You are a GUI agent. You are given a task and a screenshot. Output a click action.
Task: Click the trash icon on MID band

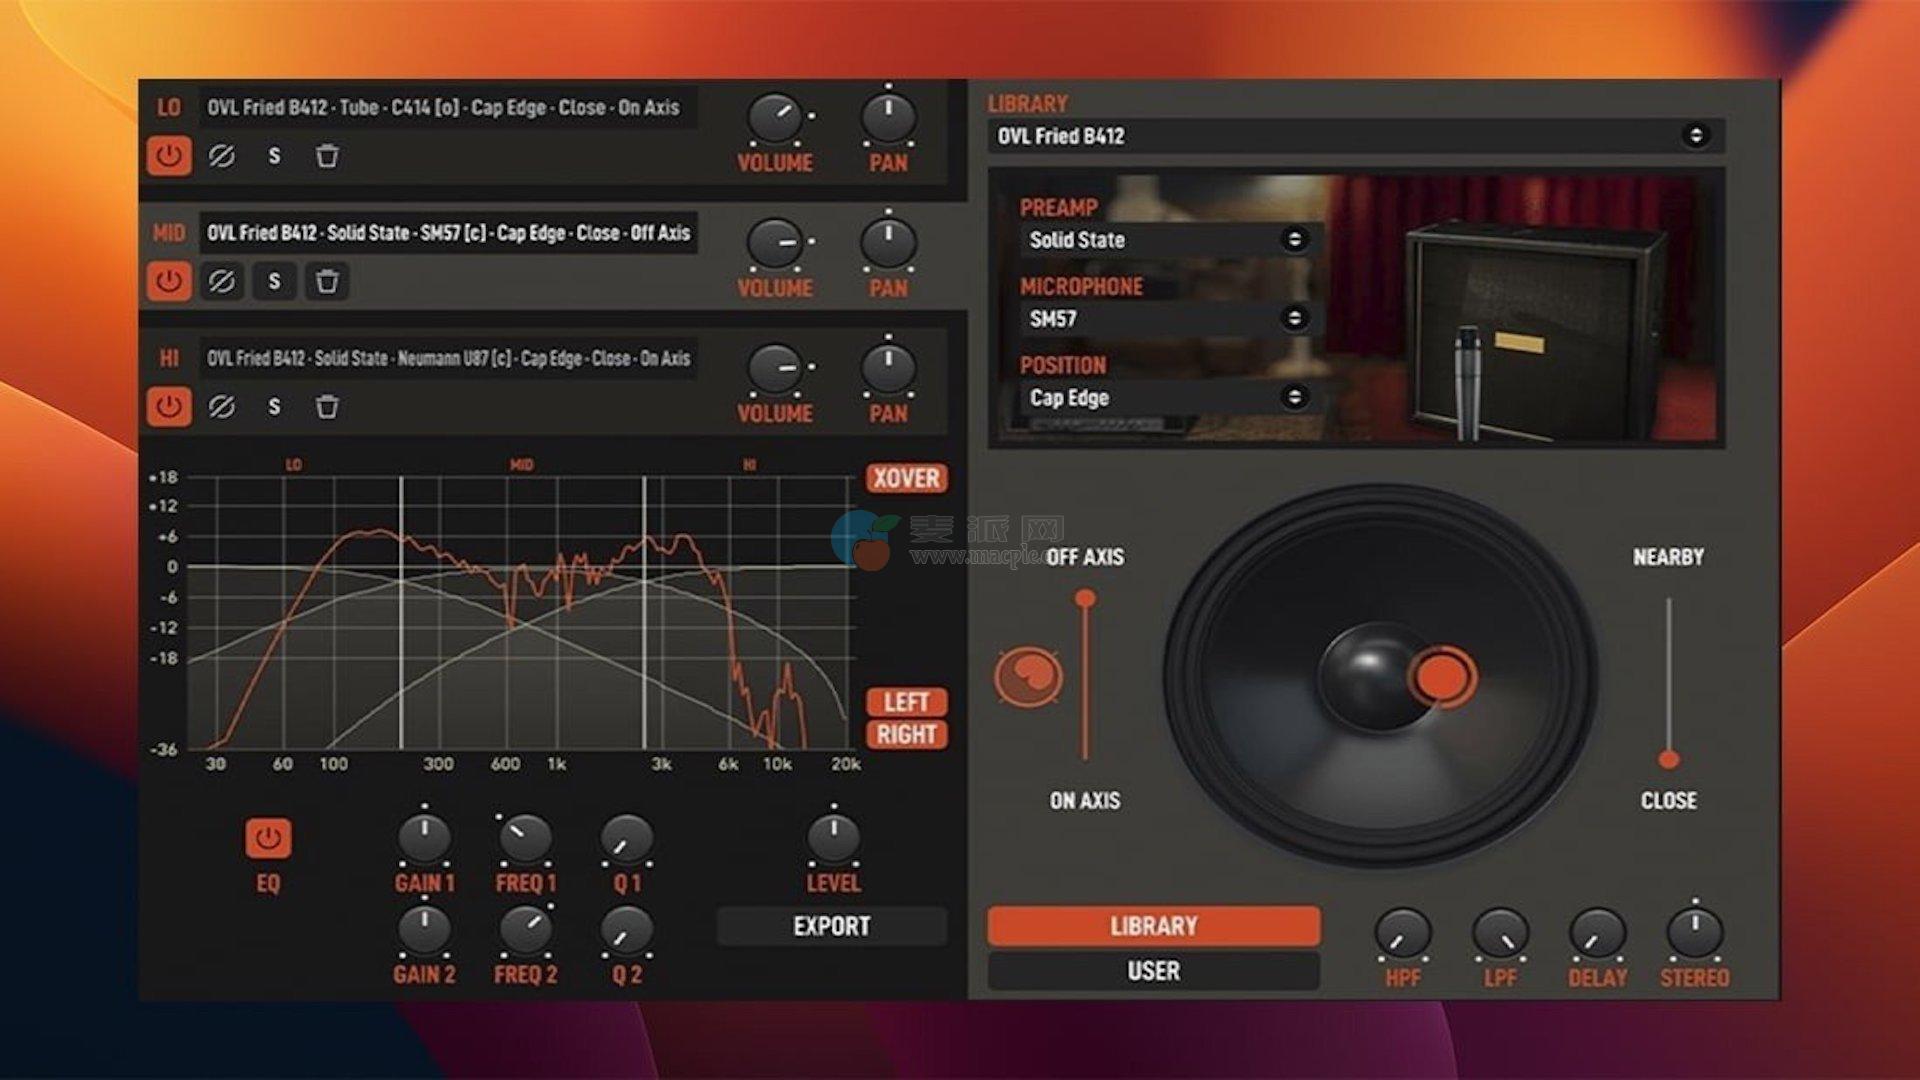327,281
